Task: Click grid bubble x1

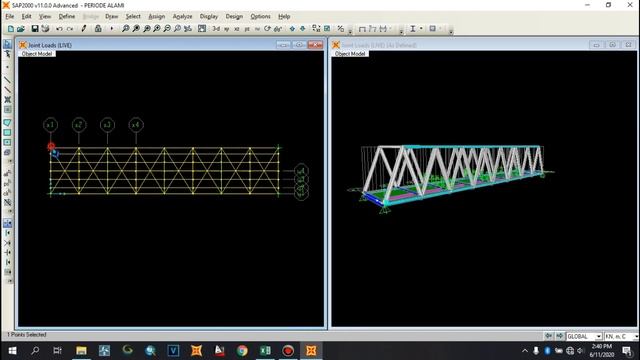Action: pyautogui.click(x=51, y=125)
